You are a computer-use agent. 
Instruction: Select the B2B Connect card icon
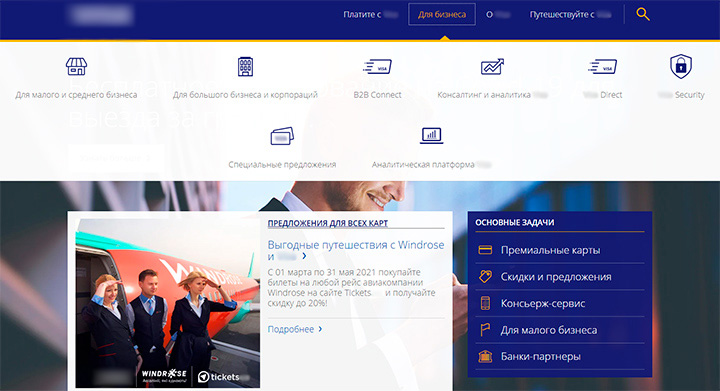point(377,67)
